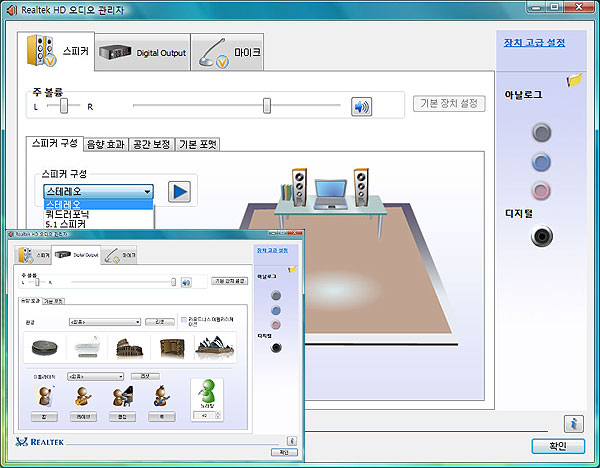The height and width of the screenshot is (468, 600).
Task: Click the black digital jack in main window
Action: 541,236
